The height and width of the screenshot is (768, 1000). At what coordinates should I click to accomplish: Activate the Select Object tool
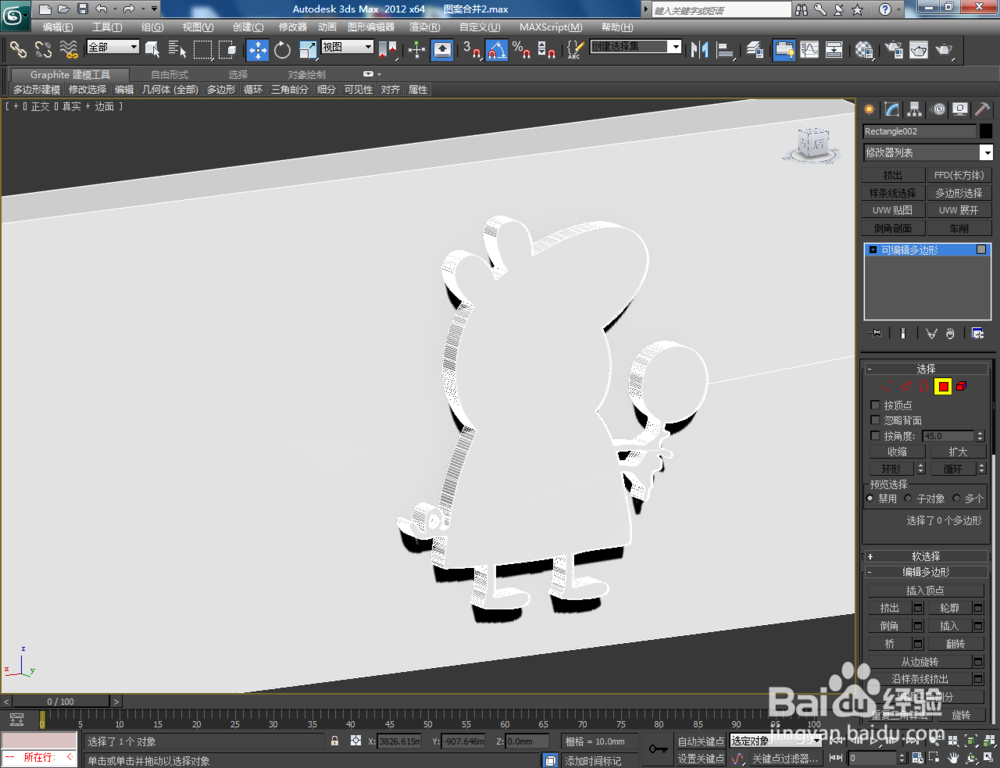[x=152, y=49]
